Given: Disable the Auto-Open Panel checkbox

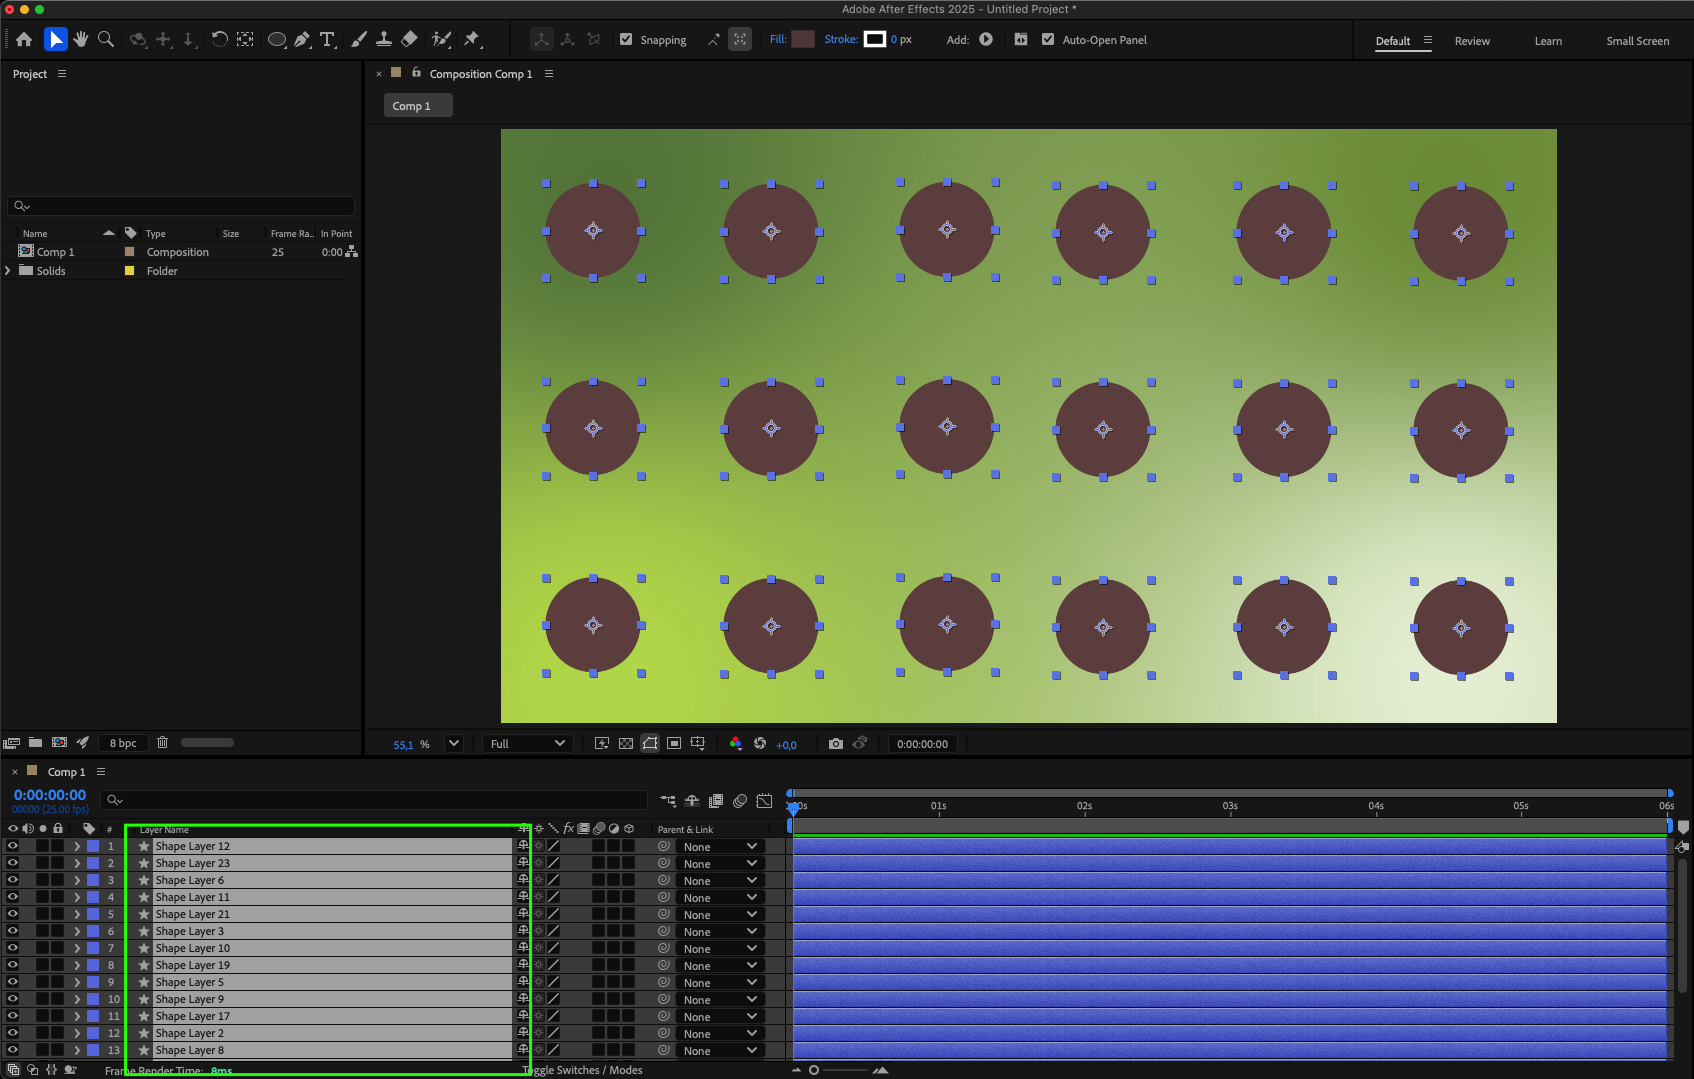Looking at the screenshot, I should pyautogui.click(x=1048, y=40).
